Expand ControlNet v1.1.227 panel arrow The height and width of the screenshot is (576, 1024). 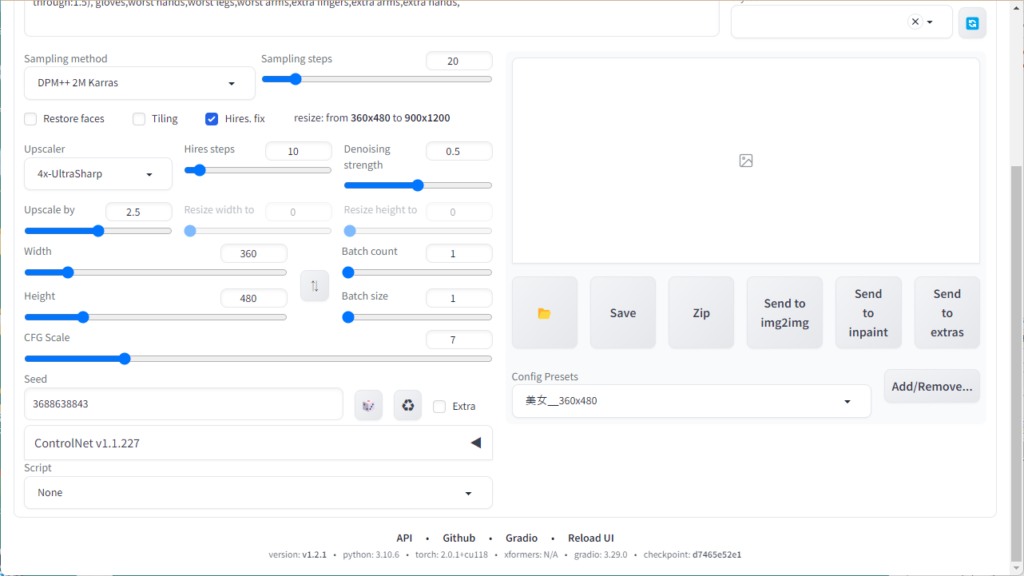tap(475, 443)
